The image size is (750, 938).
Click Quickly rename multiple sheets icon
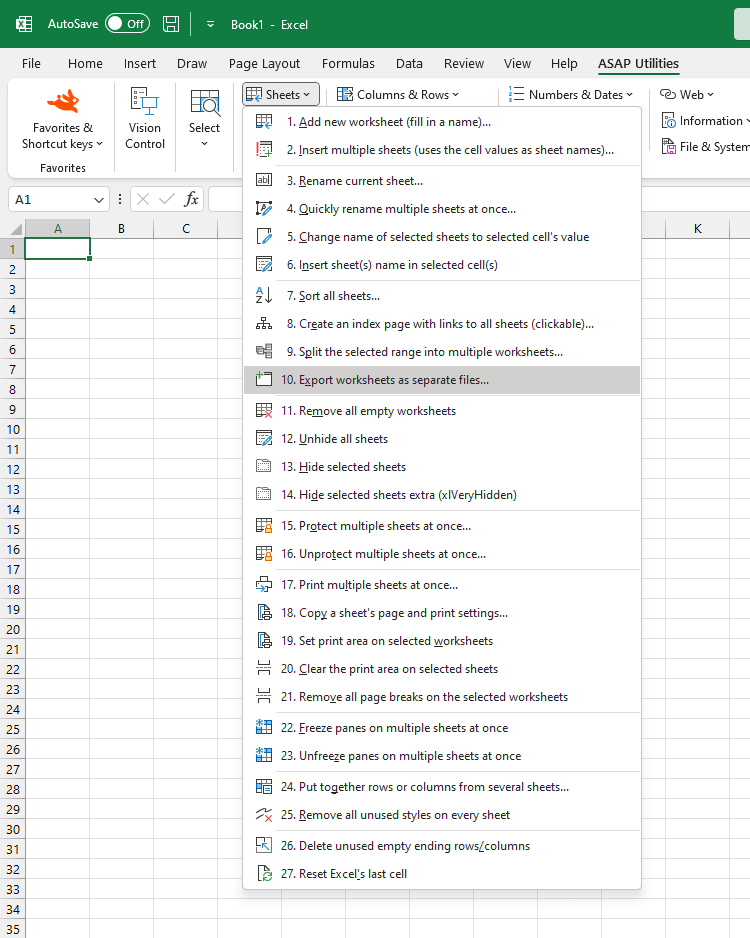point(264,209)
